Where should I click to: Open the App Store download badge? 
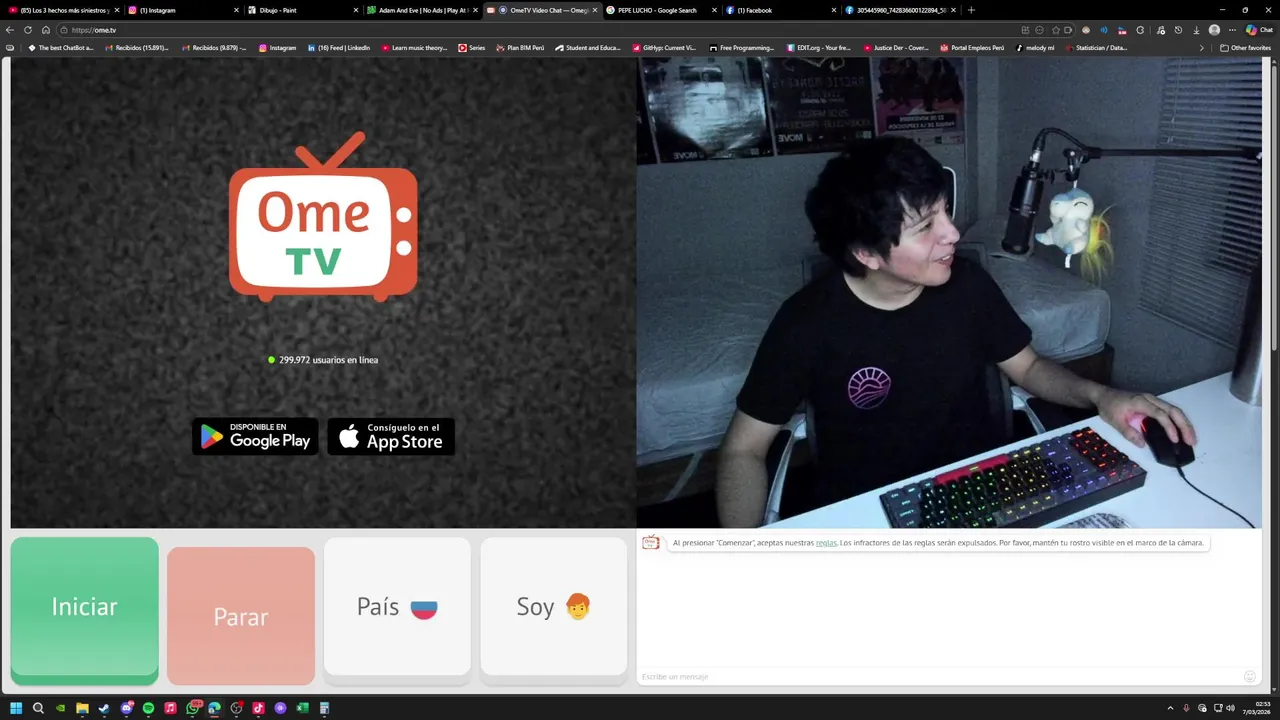(x=391, y=436)
